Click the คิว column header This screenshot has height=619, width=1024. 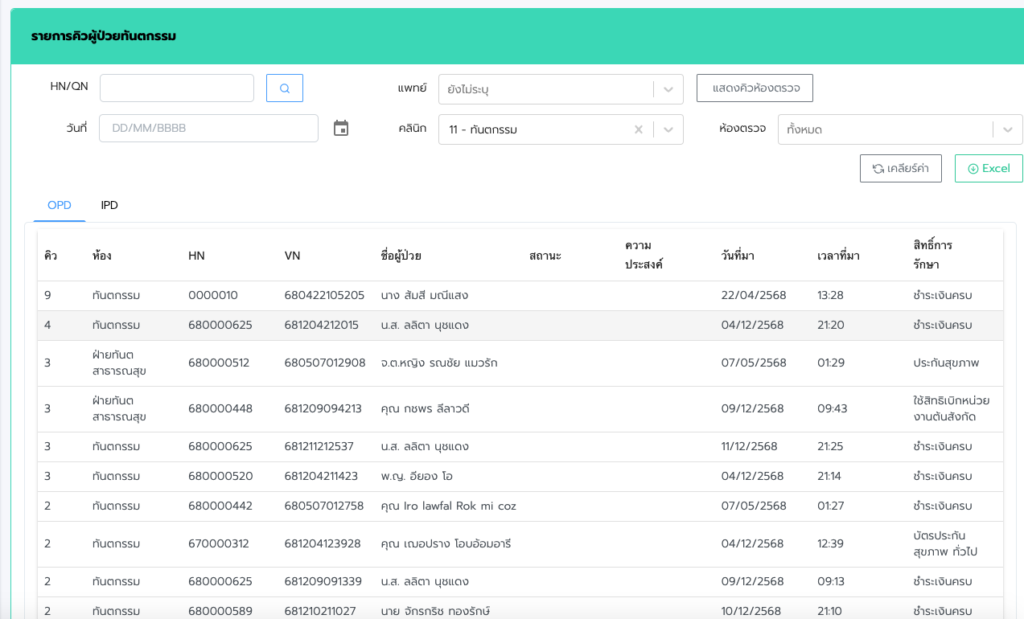(50, 256)
